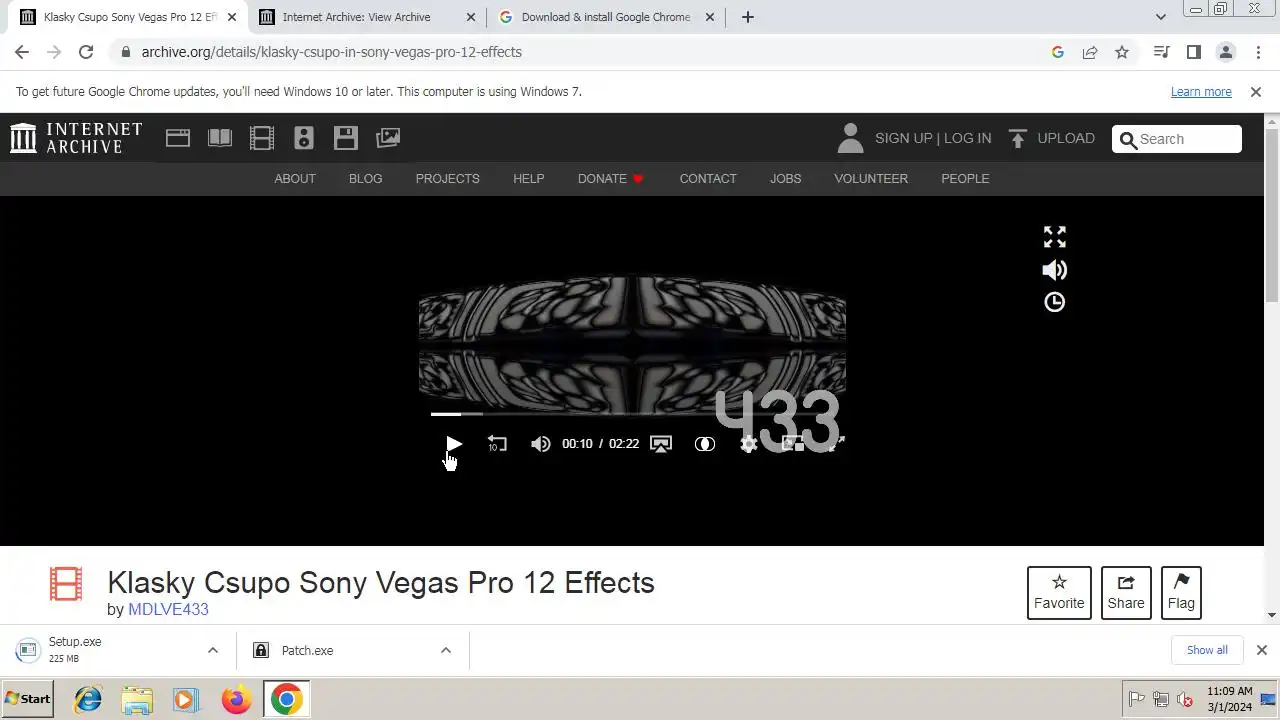
Task: Open a new browser tab
Action: pos(747,17)
